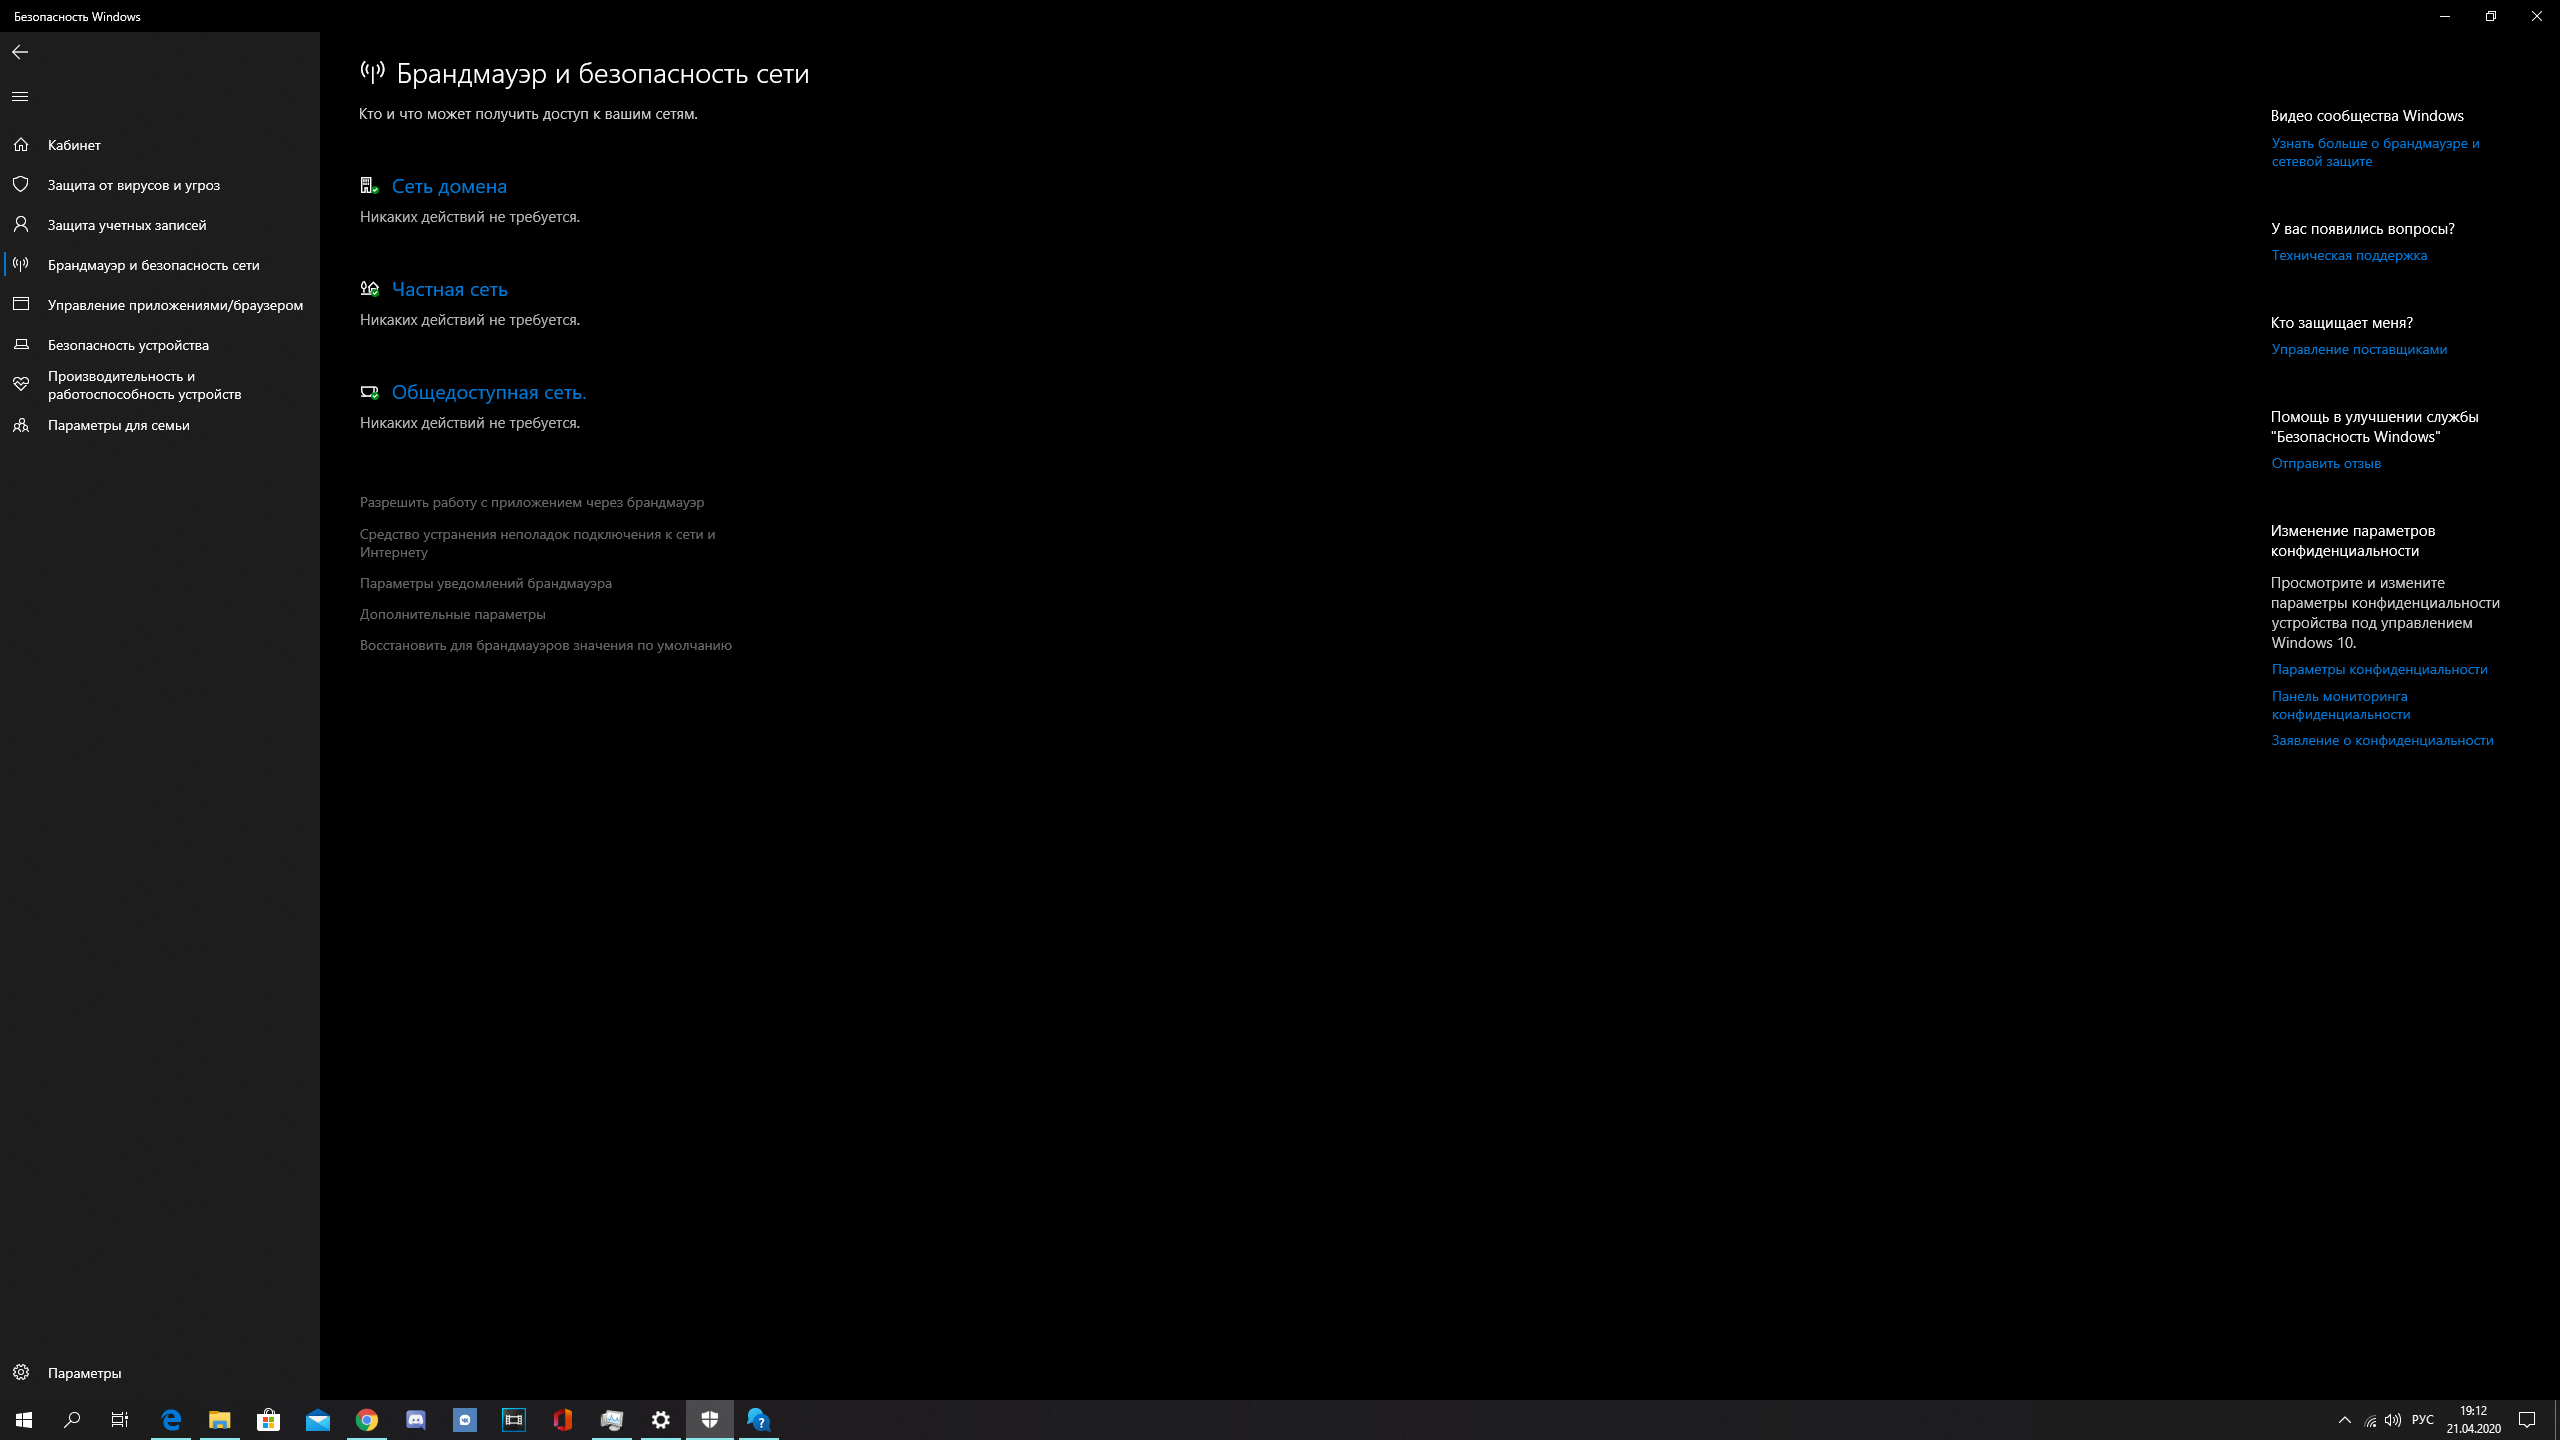Click Управление поставщиками link
The height and width of the screenshot is (1440, 2560).
click(x=2359, y=349)
